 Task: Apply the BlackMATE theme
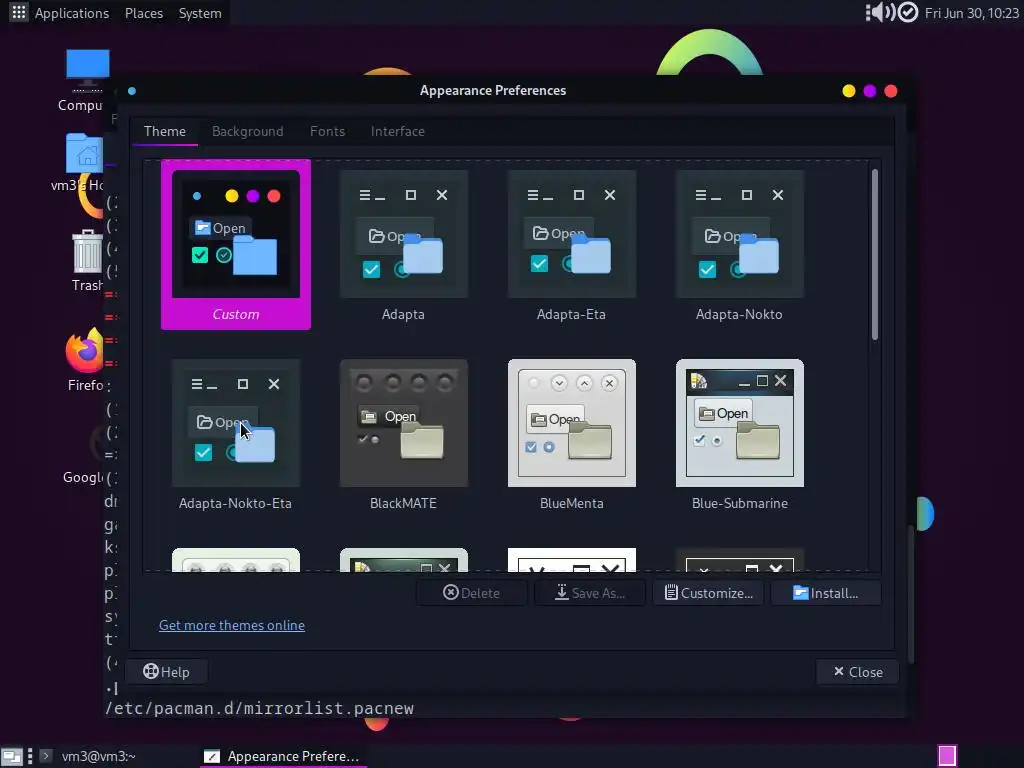tap(404, 434)
